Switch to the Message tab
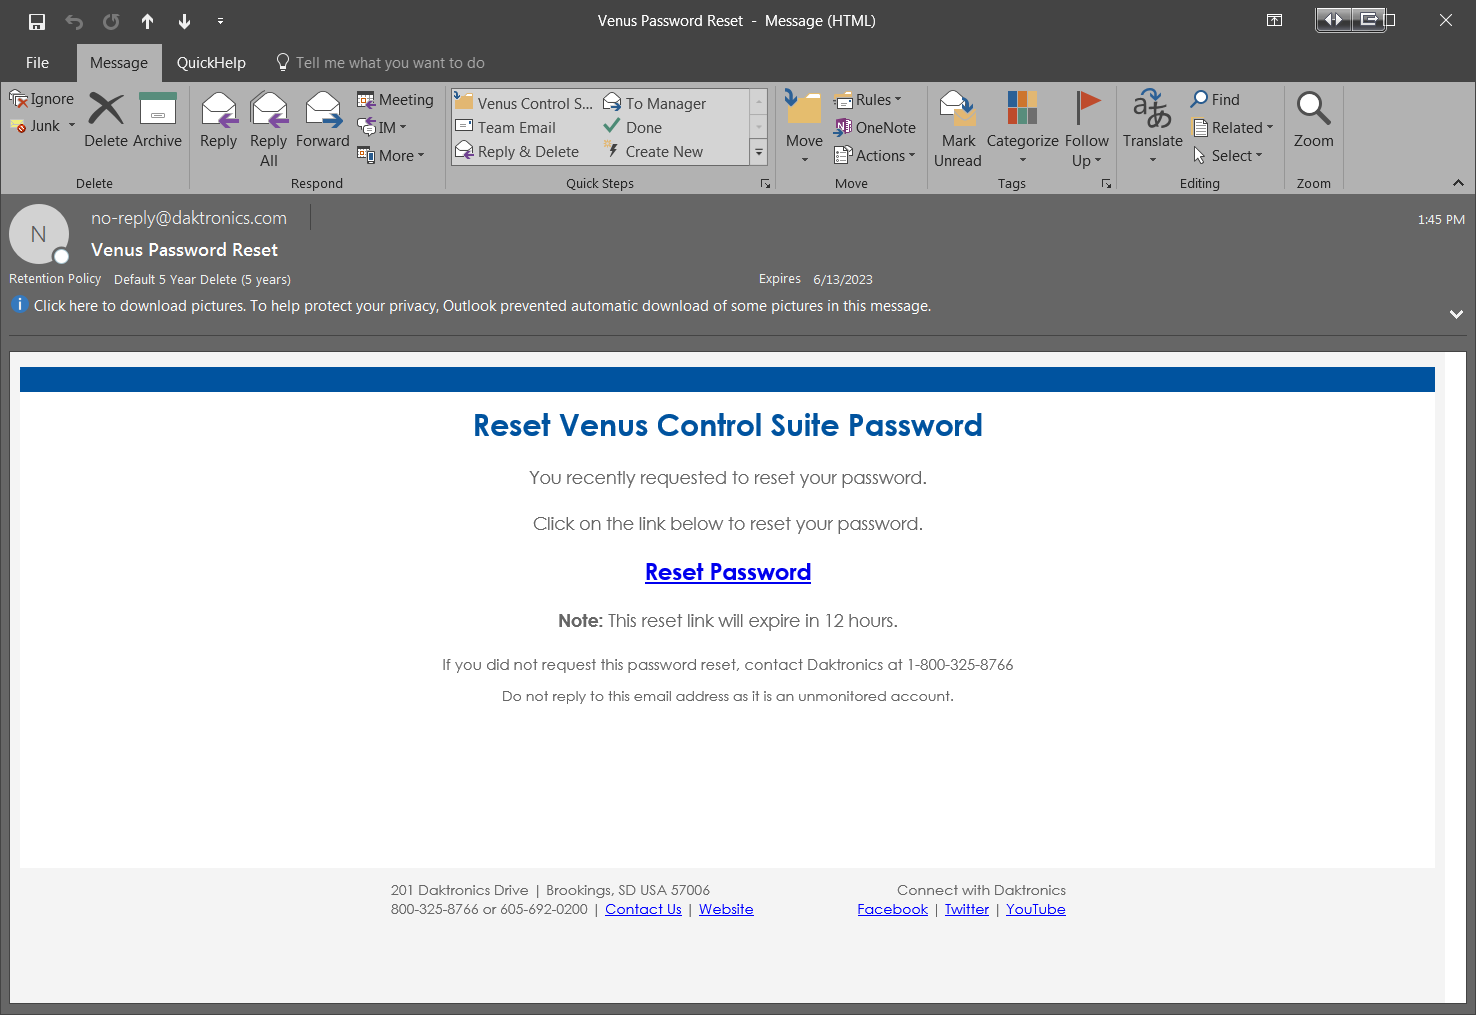 pyautogui.click(x=119, y=63)
